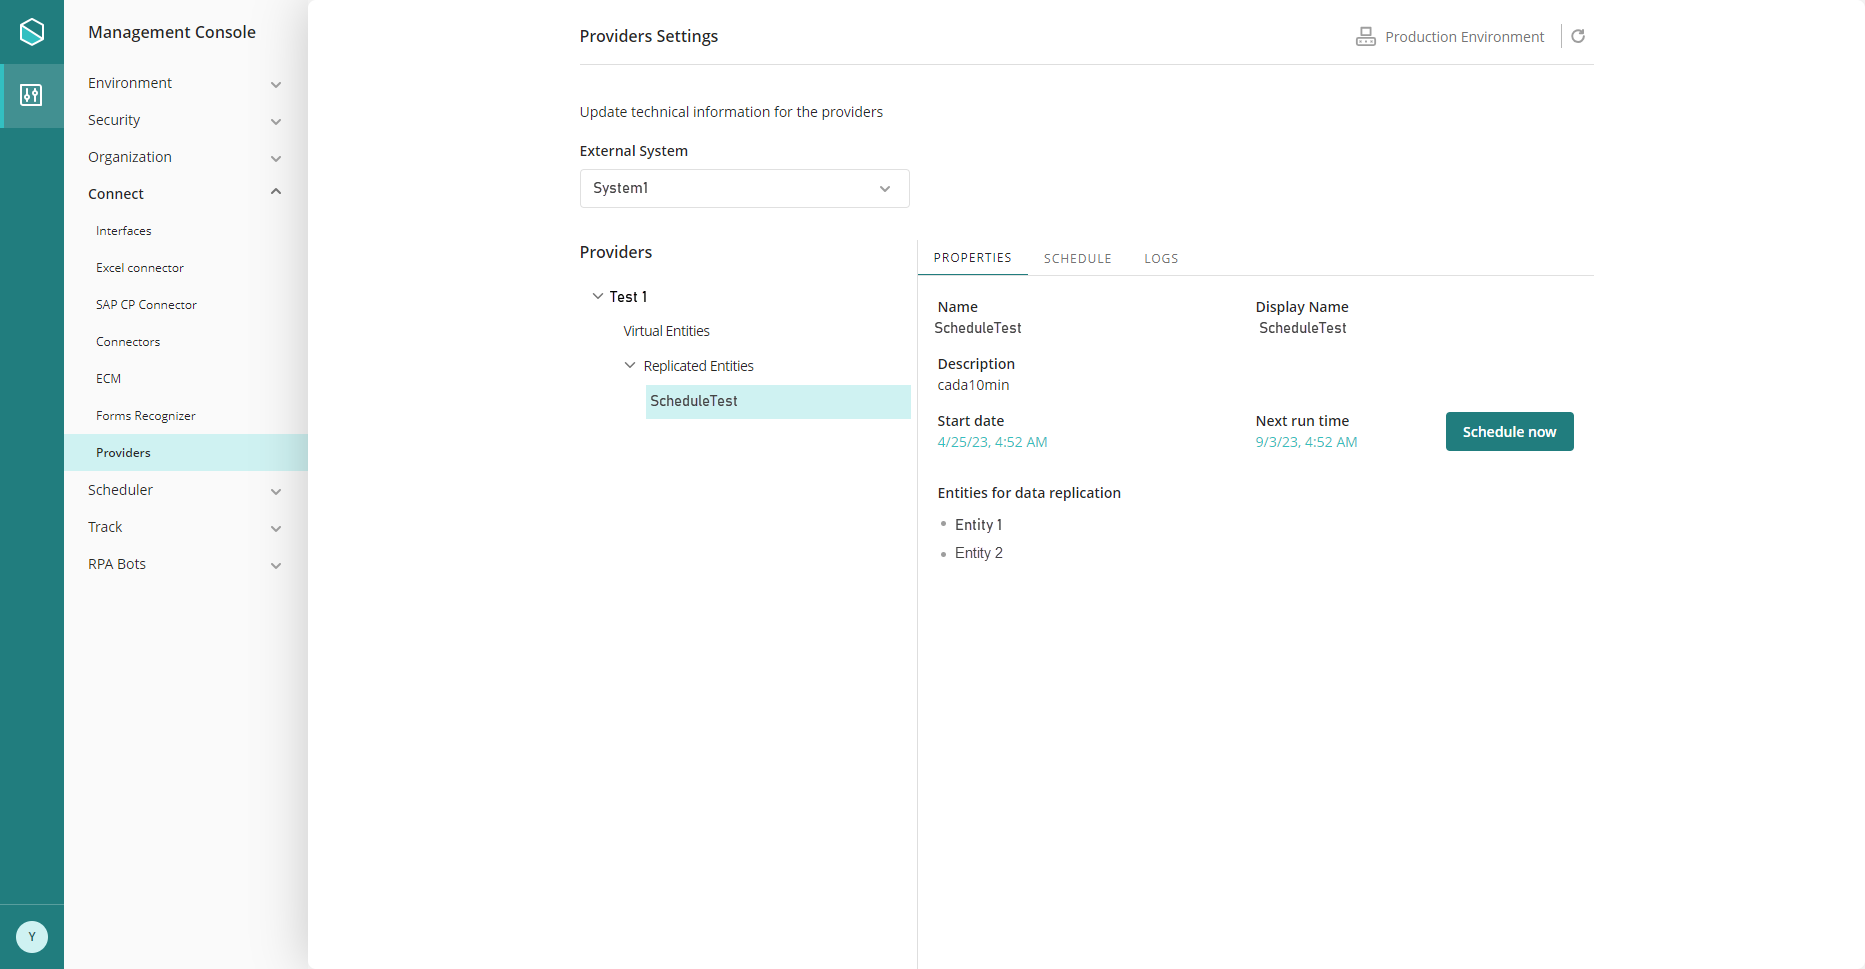
Task: Select ScheduleTest in the providers tree
Action: tap(778, 401)
